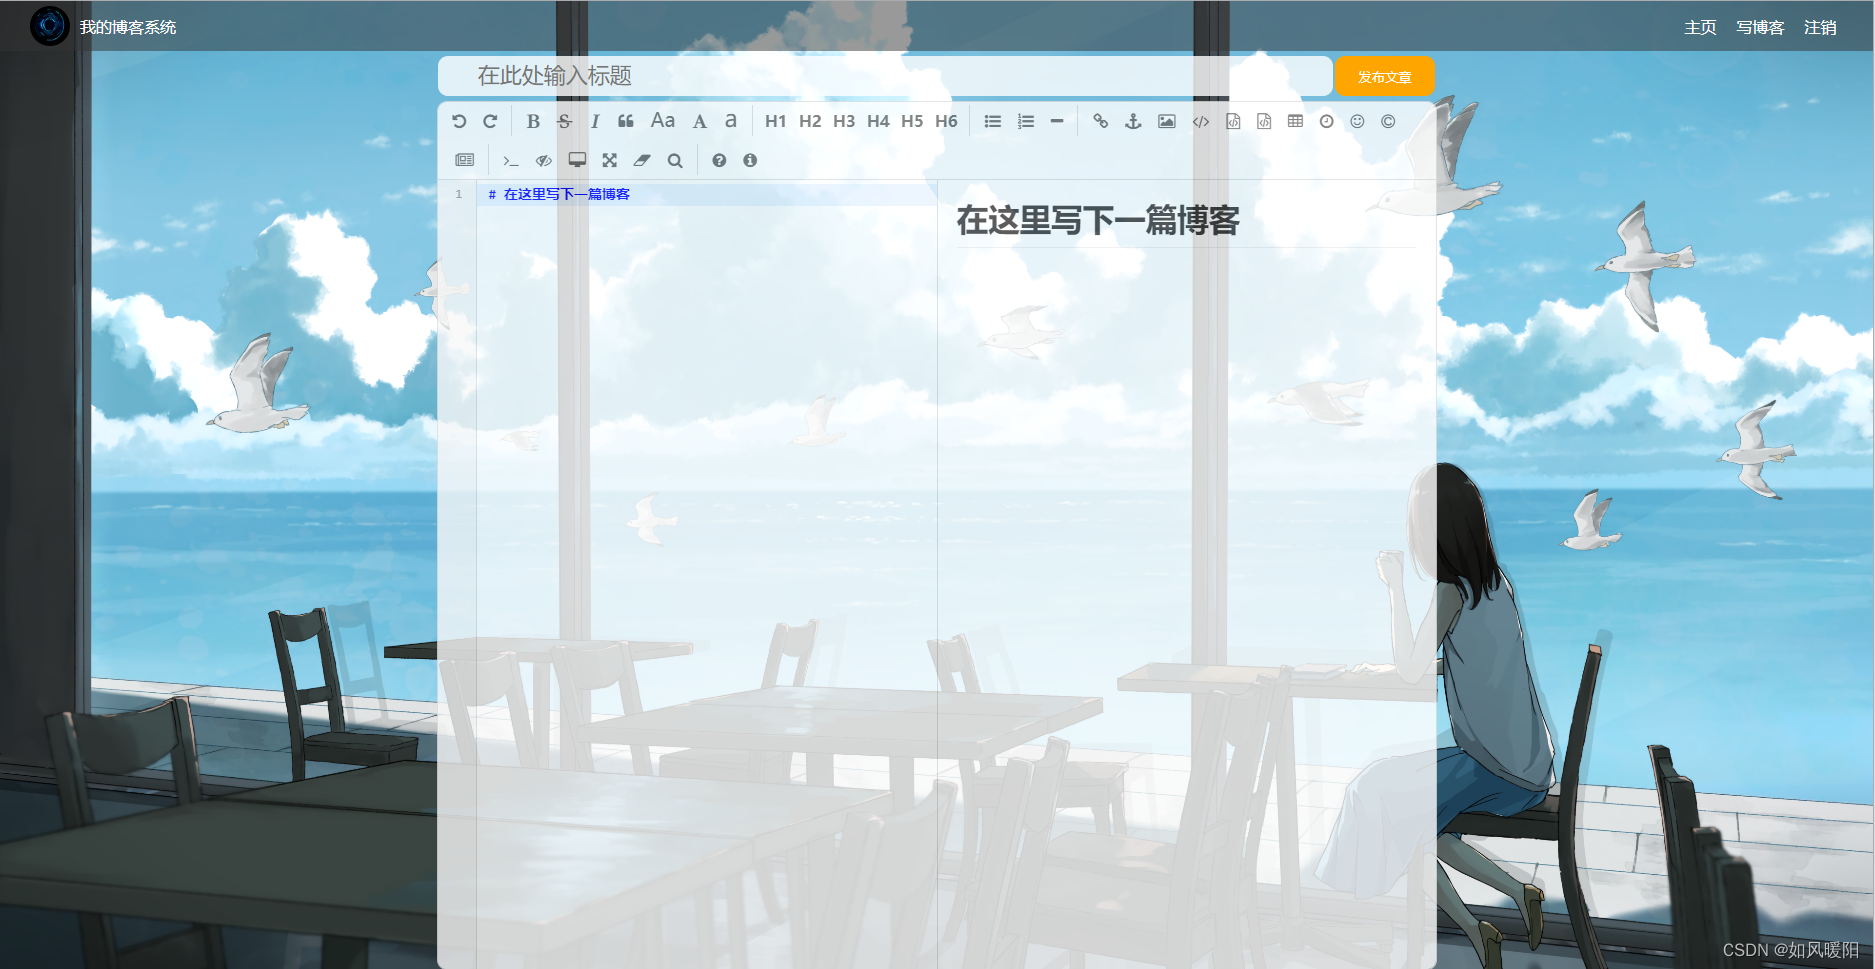Image resolution: width=1875 pixels, height=969 pixels.
Task: Click the 发布文章 publish button
Action: click(1385, 76)
